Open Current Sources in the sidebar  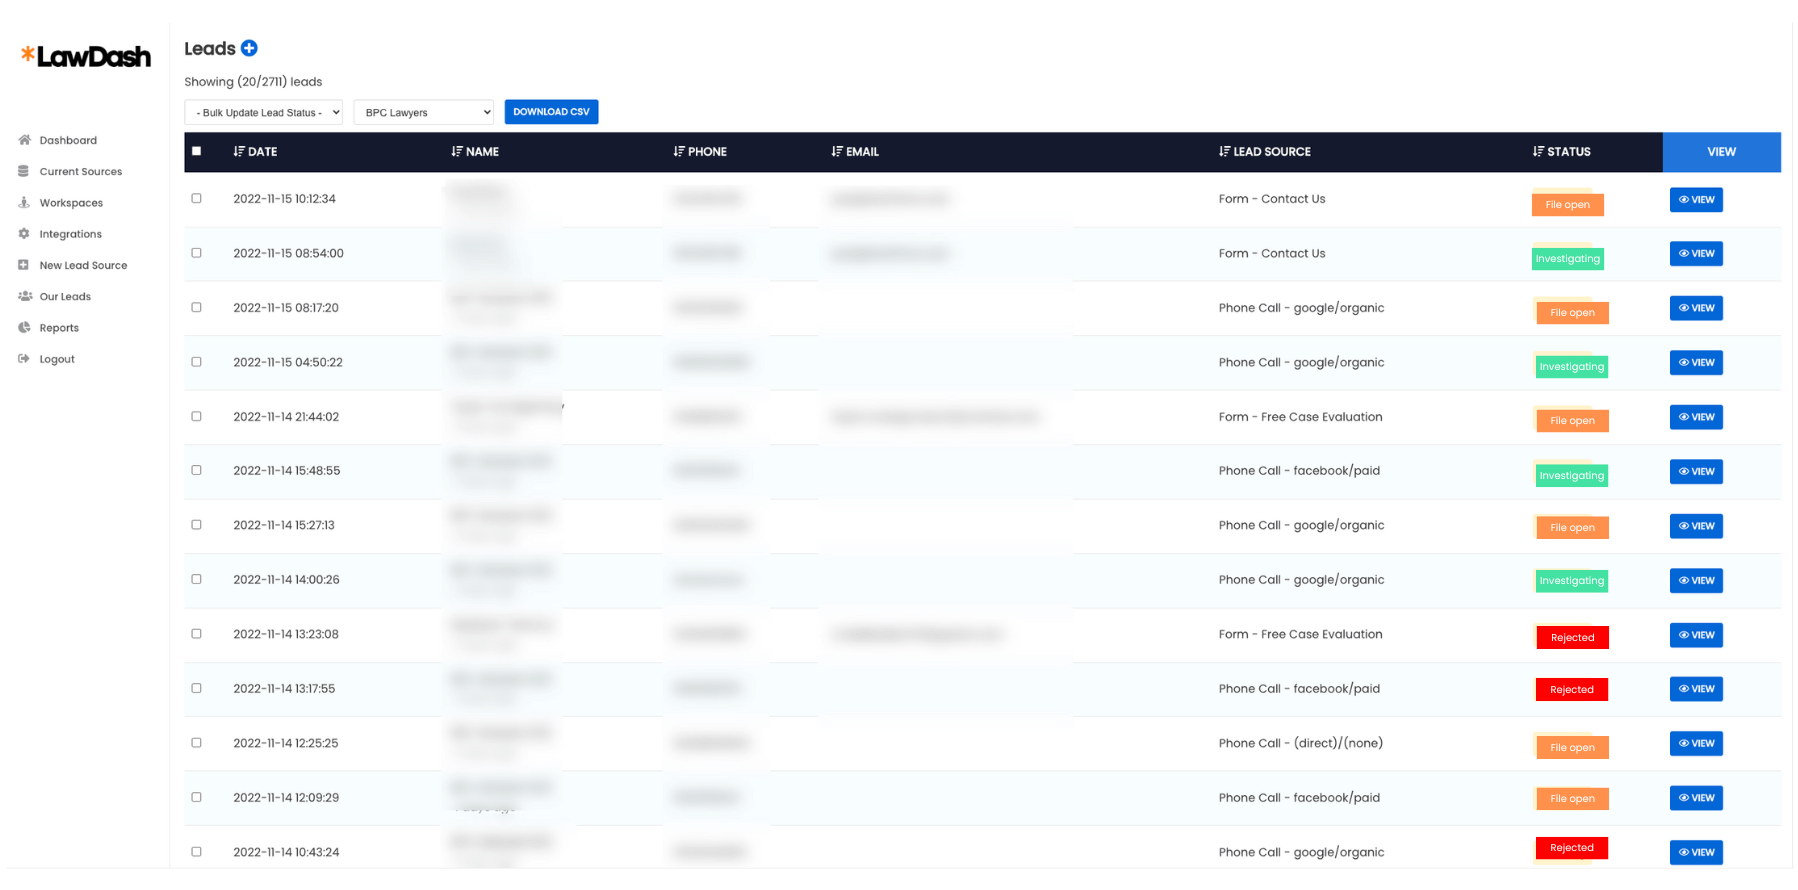click(81, 171)
